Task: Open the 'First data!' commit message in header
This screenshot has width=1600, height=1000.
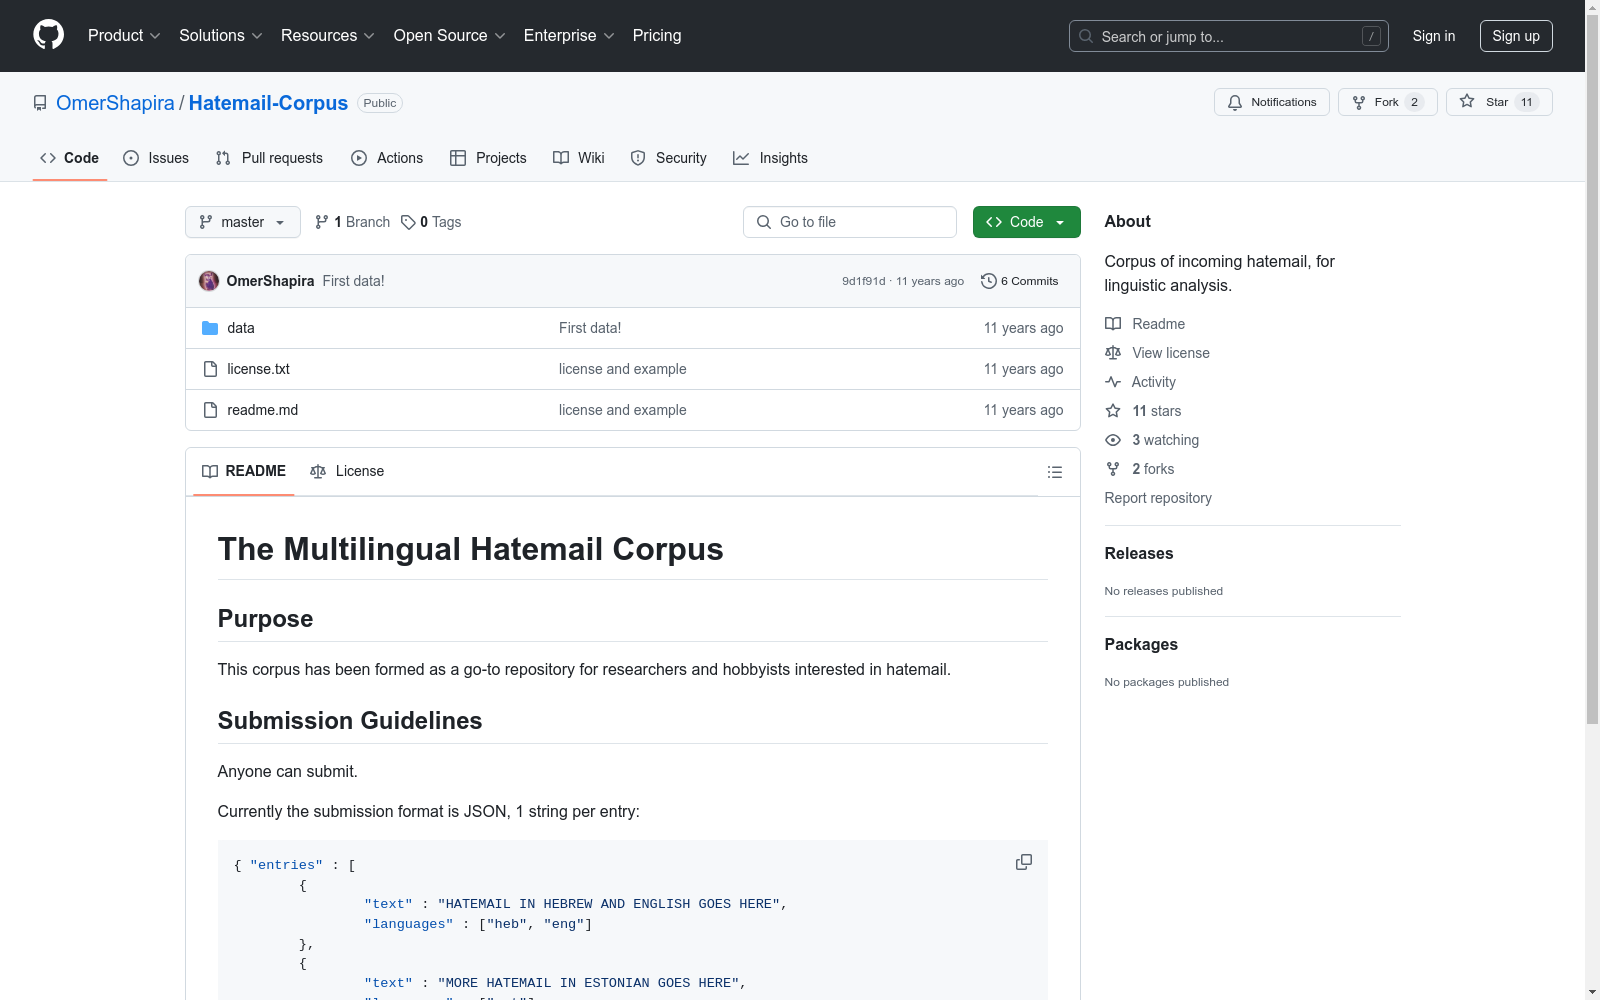Action: pyautogui.click(x=353, y=281)
